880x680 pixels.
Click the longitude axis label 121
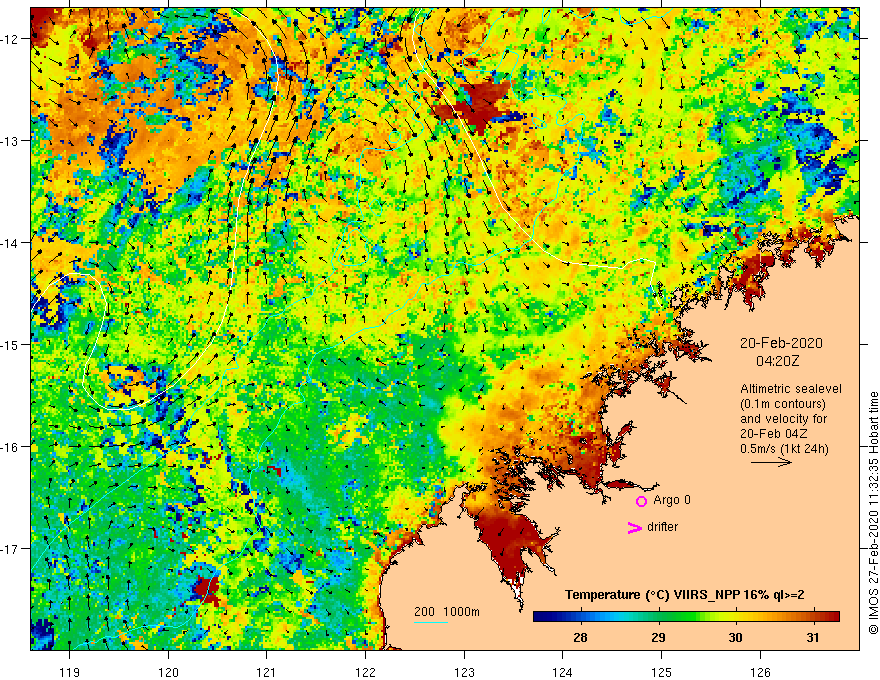click(x=267, y=672)
